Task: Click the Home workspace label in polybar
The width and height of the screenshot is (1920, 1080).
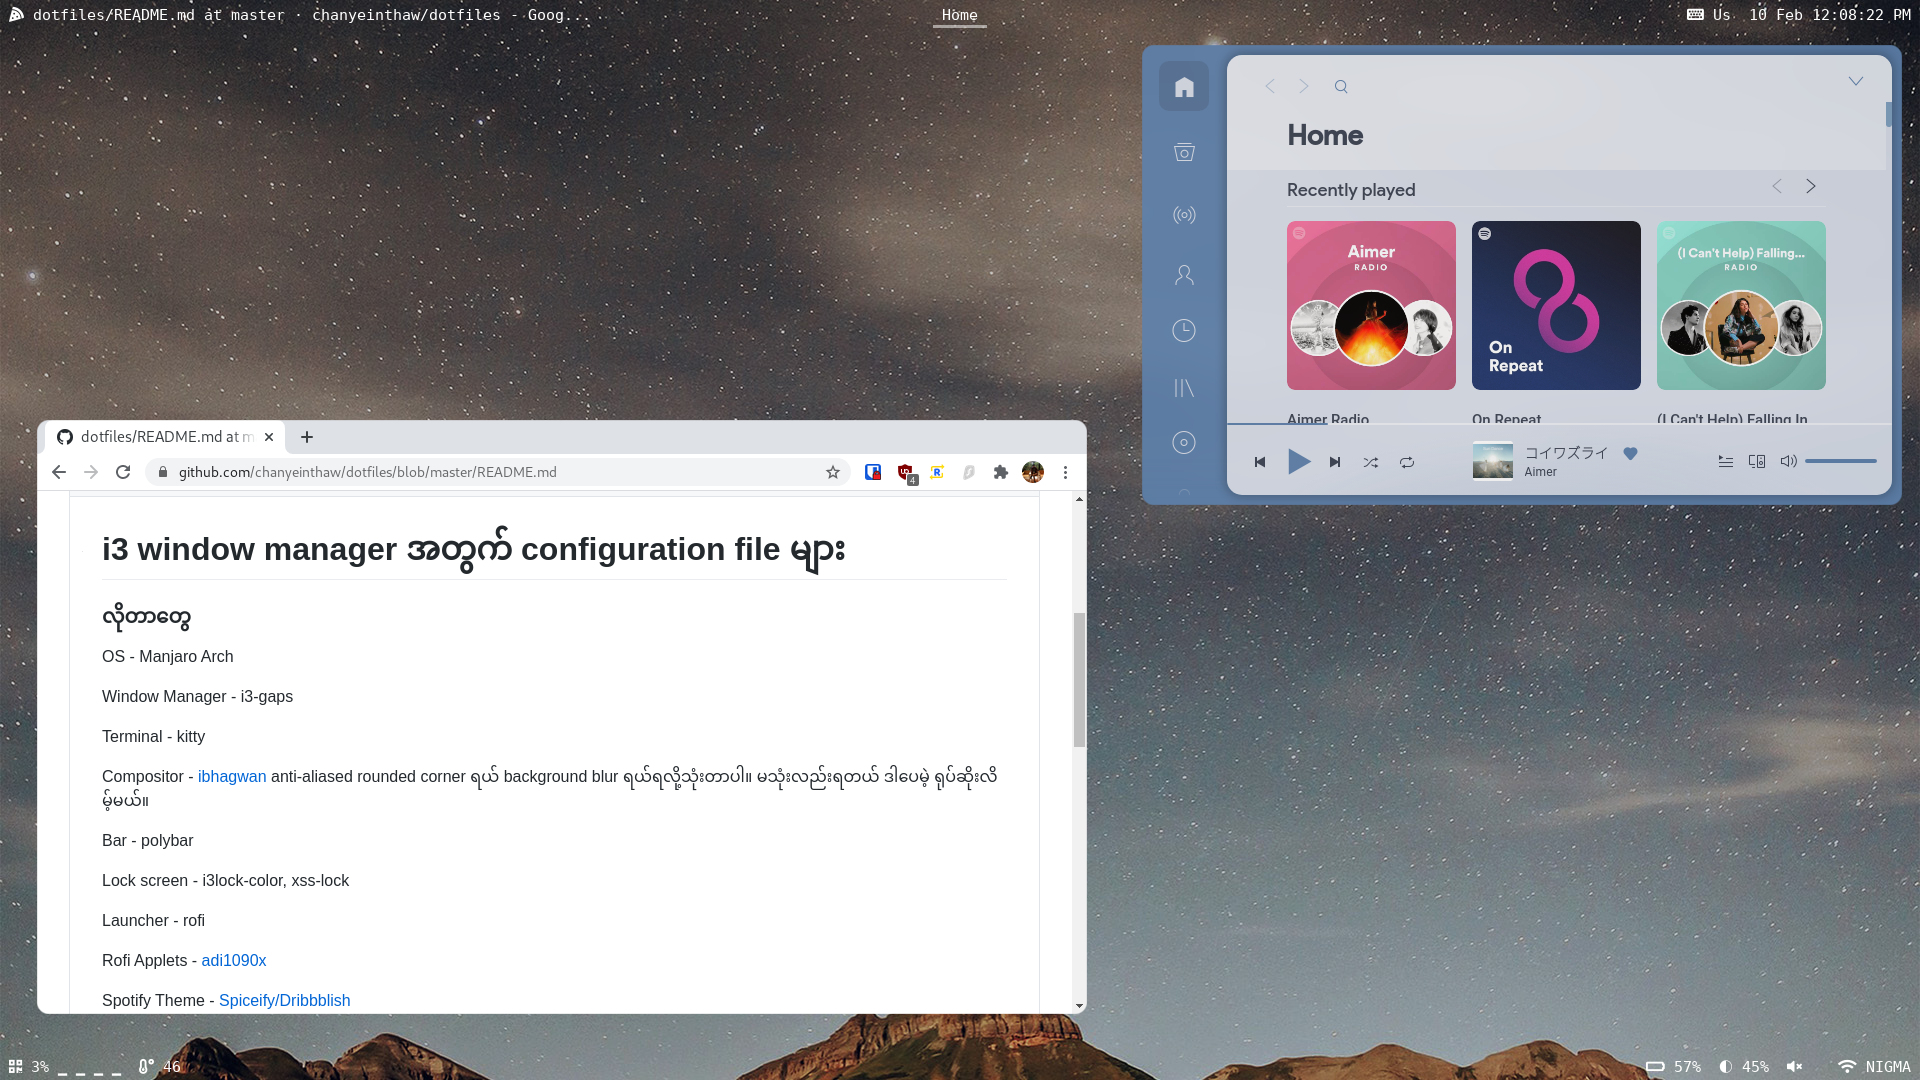Action: (x=960, y=15)
